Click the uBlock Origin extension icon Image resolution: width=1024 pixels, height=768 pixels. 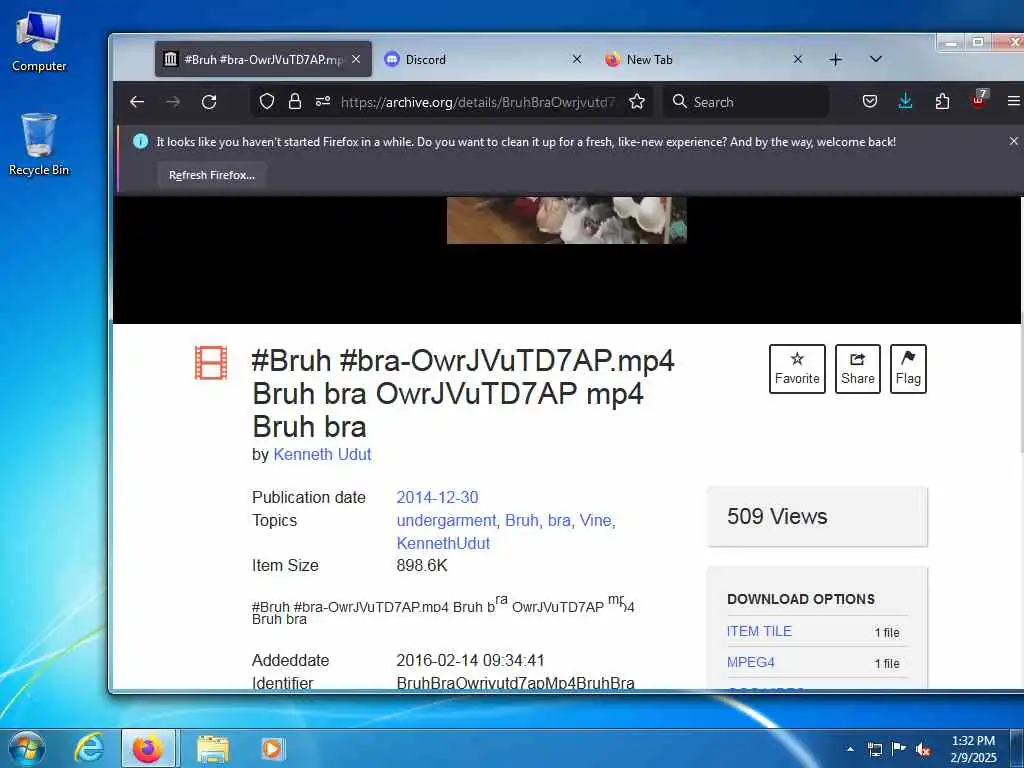(x=978, y=100)
